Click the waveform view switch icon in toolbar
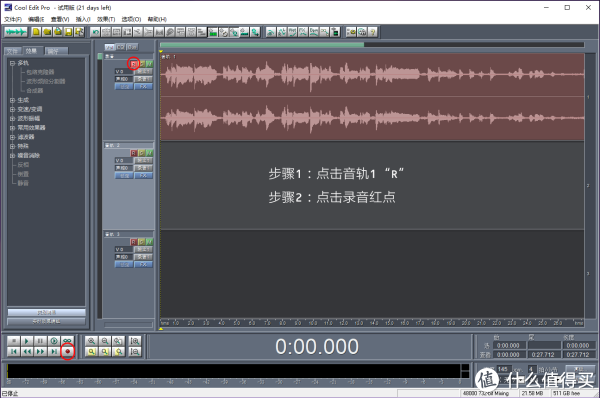Image resolution: width=600 pixels, height=398 pixels. pos(15,32)
